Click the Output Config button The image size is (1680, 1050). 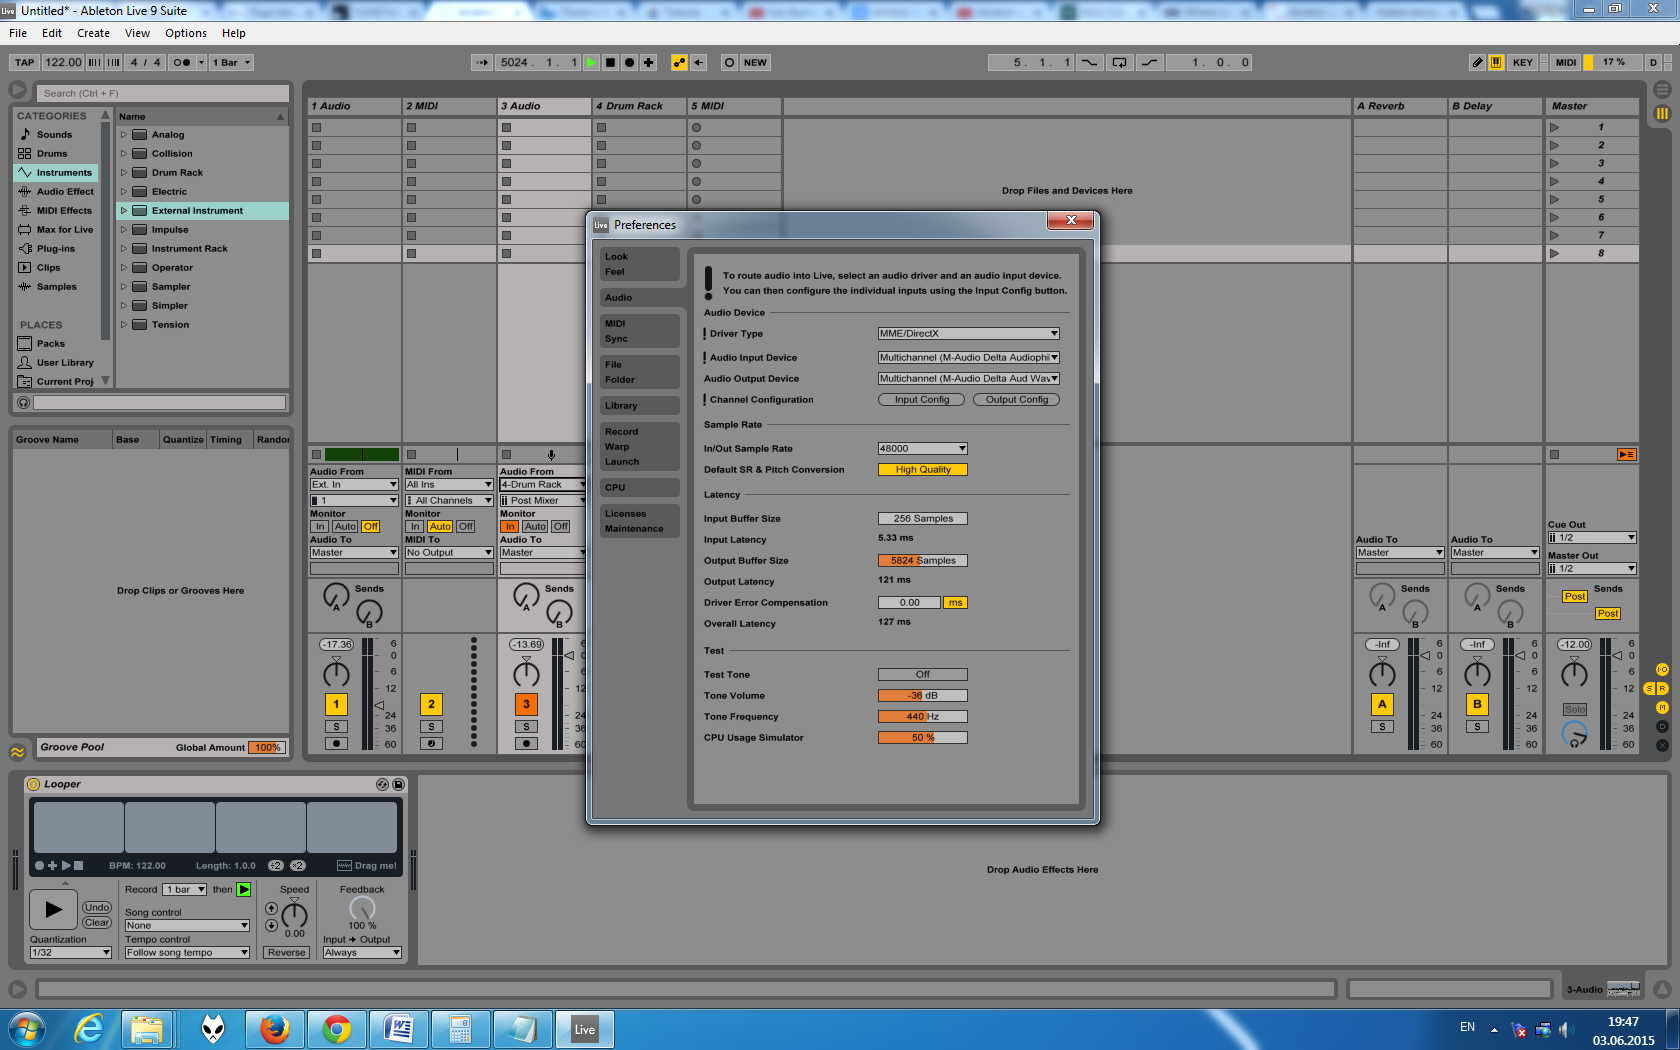(1017, 400)
